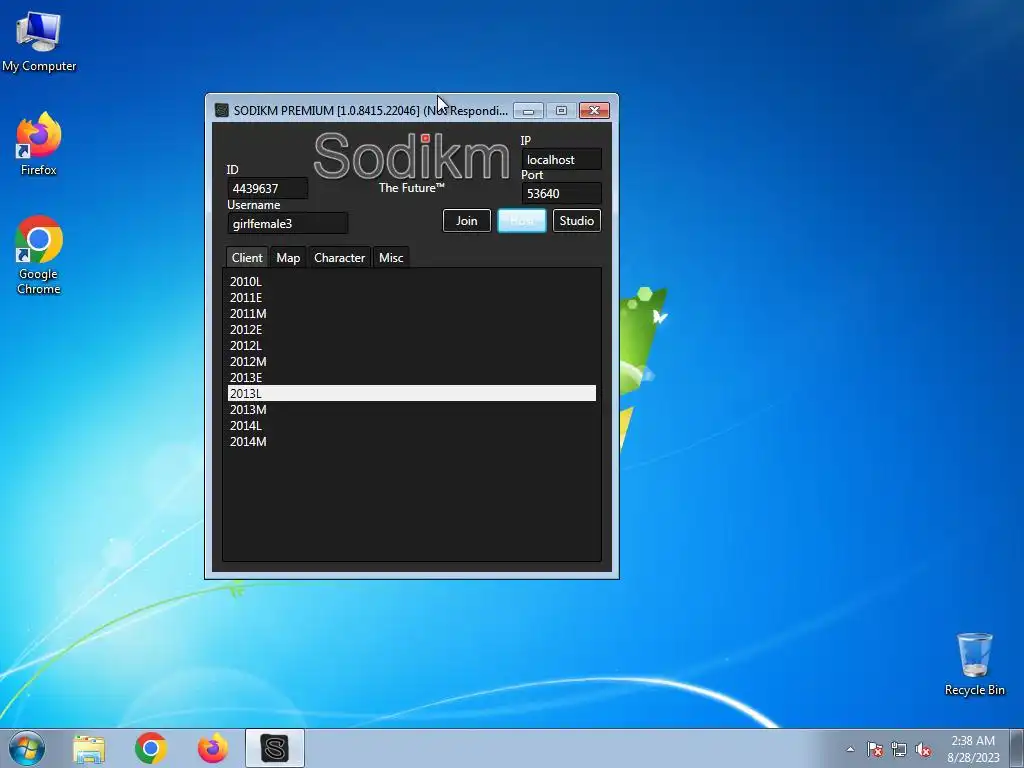Click Sodikm title bar app icon
The width and height of the screenshot is (1024, 768).
(x=222, y=110)
